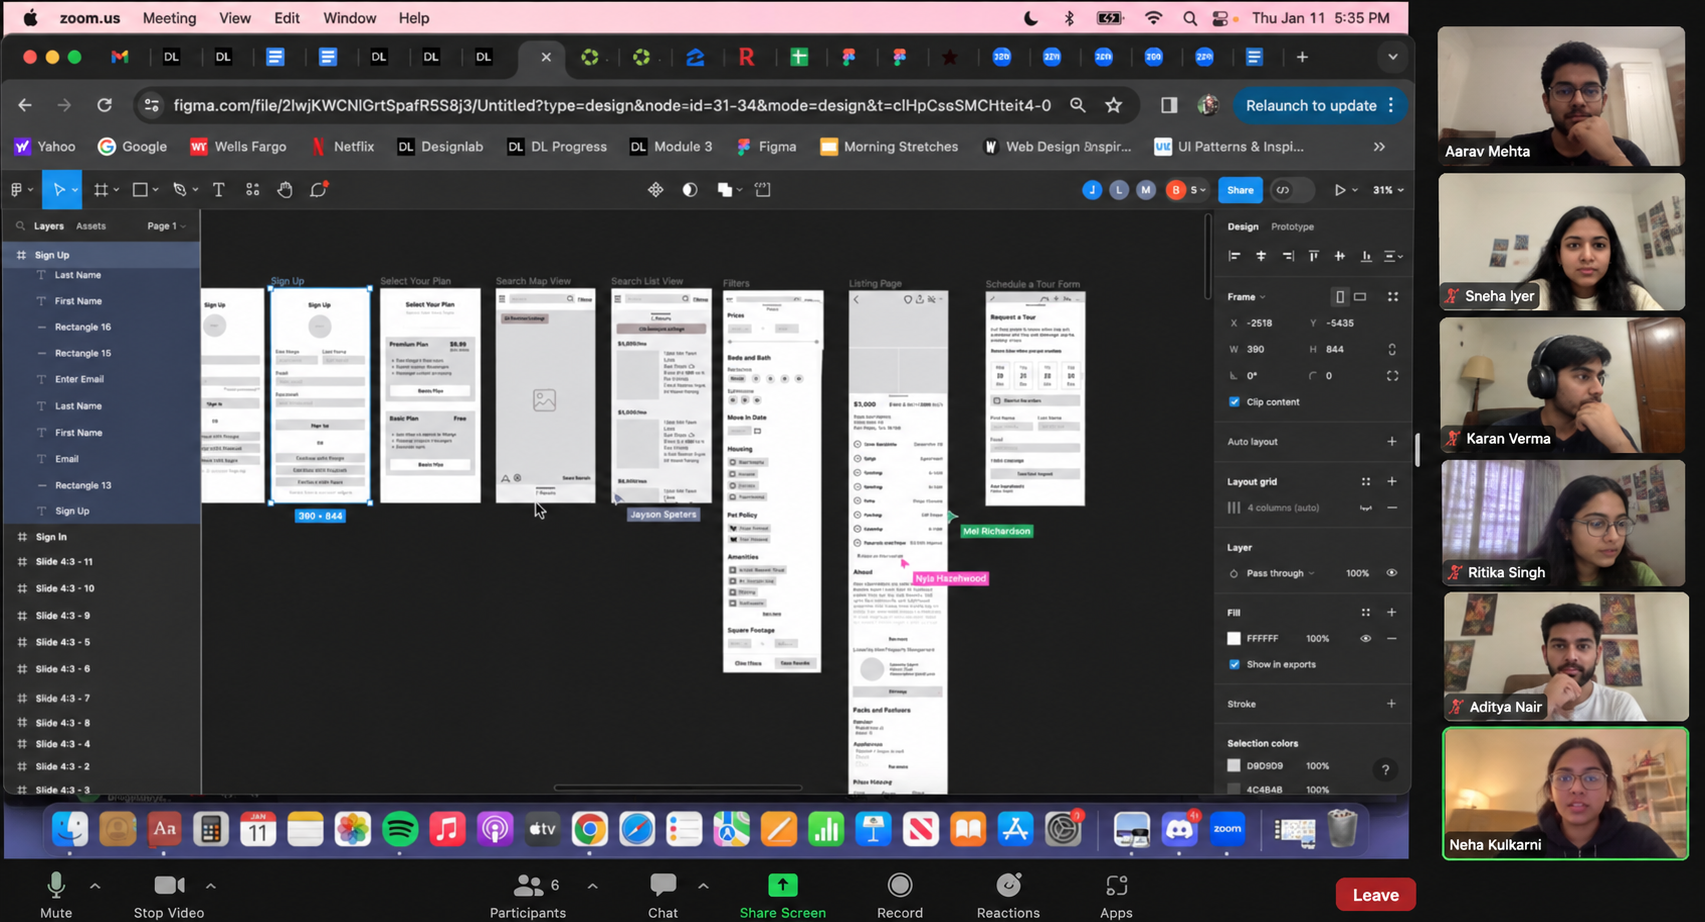Toggle visibility of the FFFFFF fill
The height and width of the screenshot is (922, 1705).
[1365, 638]
